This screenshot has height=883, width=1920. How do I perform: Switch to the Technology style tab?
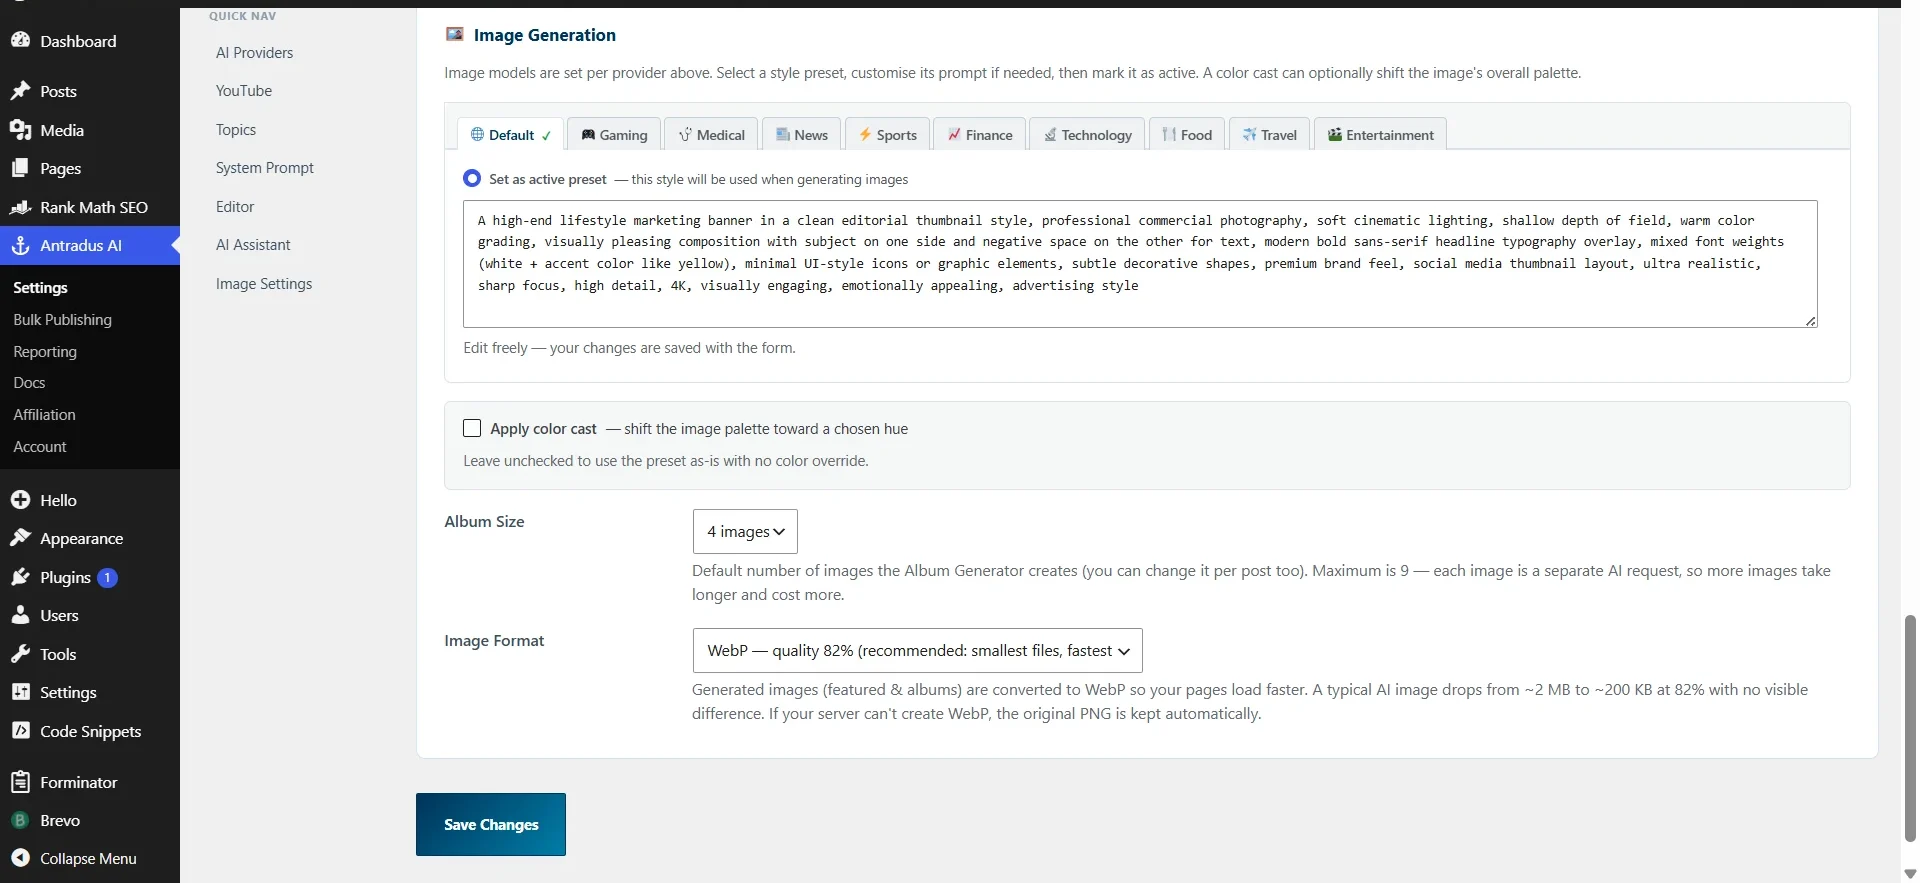[1087, 134]
